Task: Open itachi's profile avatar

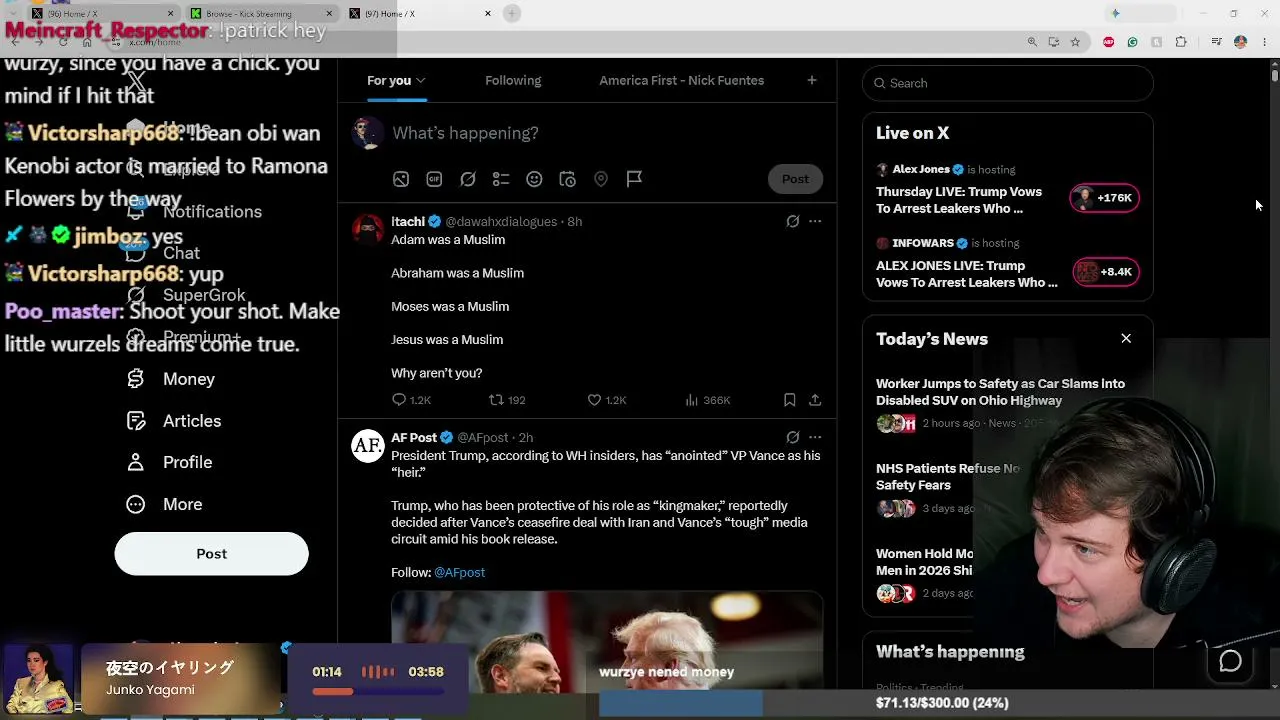Action: pyautogui.click(x=368, y=229)
